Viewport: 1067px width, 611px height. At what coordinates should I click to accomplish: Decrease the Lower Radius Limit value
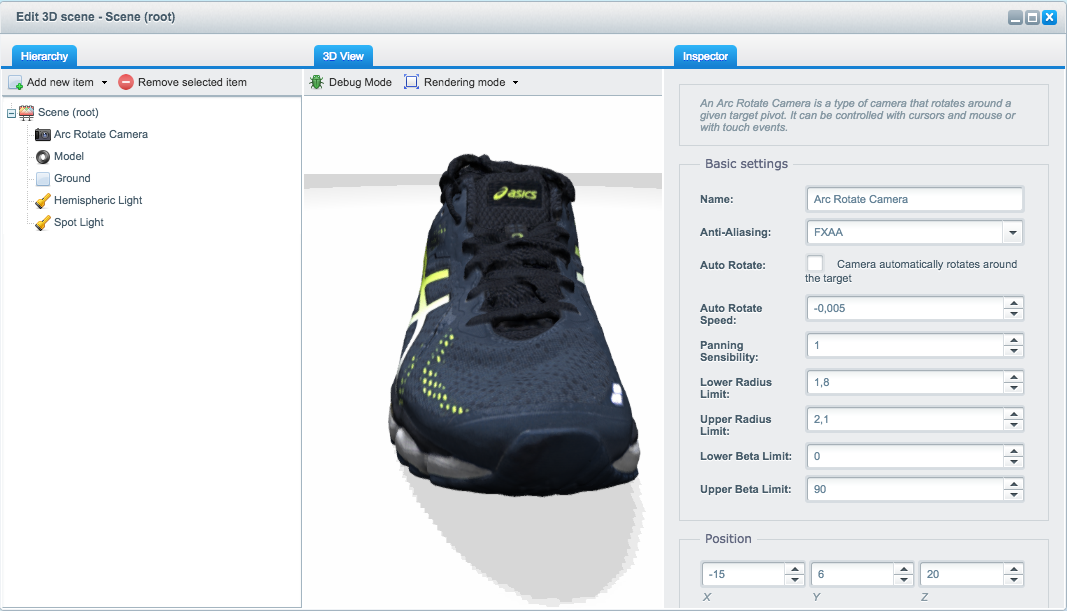click(1014, 387)
